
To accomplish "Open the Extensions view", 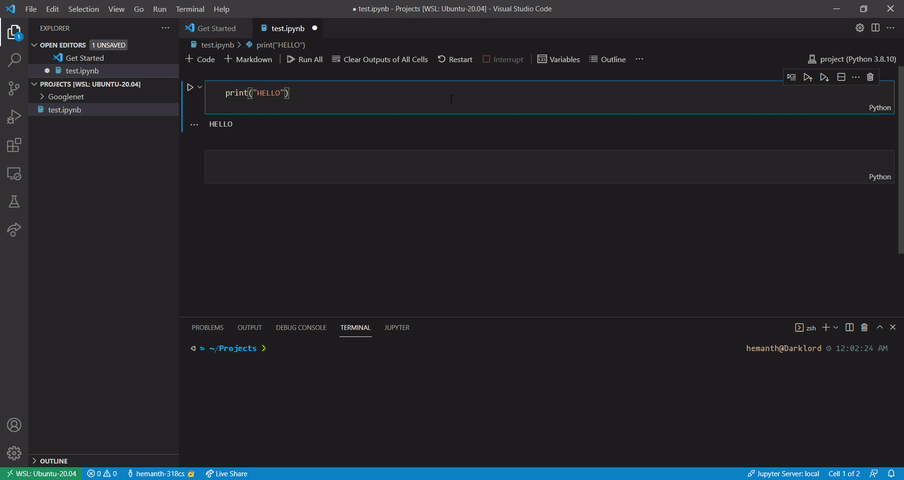I will tap(14, 145).
